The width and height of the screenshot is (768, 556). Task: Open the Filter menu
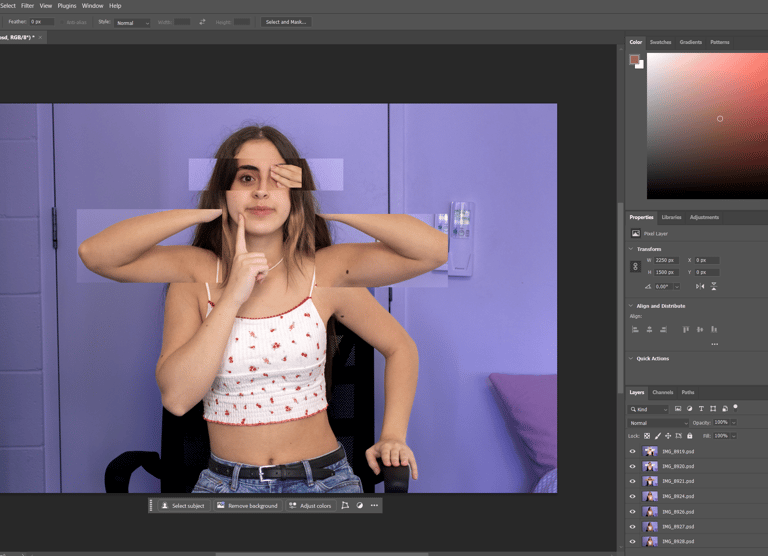(27, 6)
